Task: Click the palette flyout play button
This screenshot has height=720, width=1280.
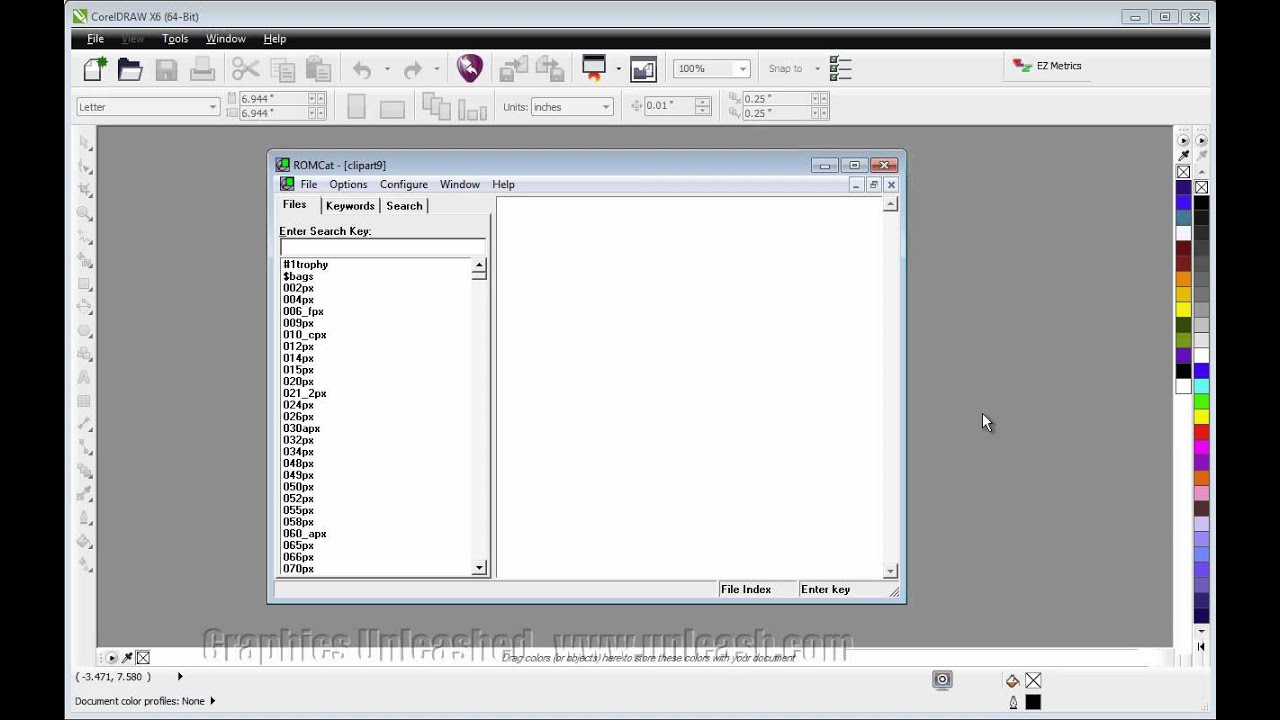Action: 1184,141
